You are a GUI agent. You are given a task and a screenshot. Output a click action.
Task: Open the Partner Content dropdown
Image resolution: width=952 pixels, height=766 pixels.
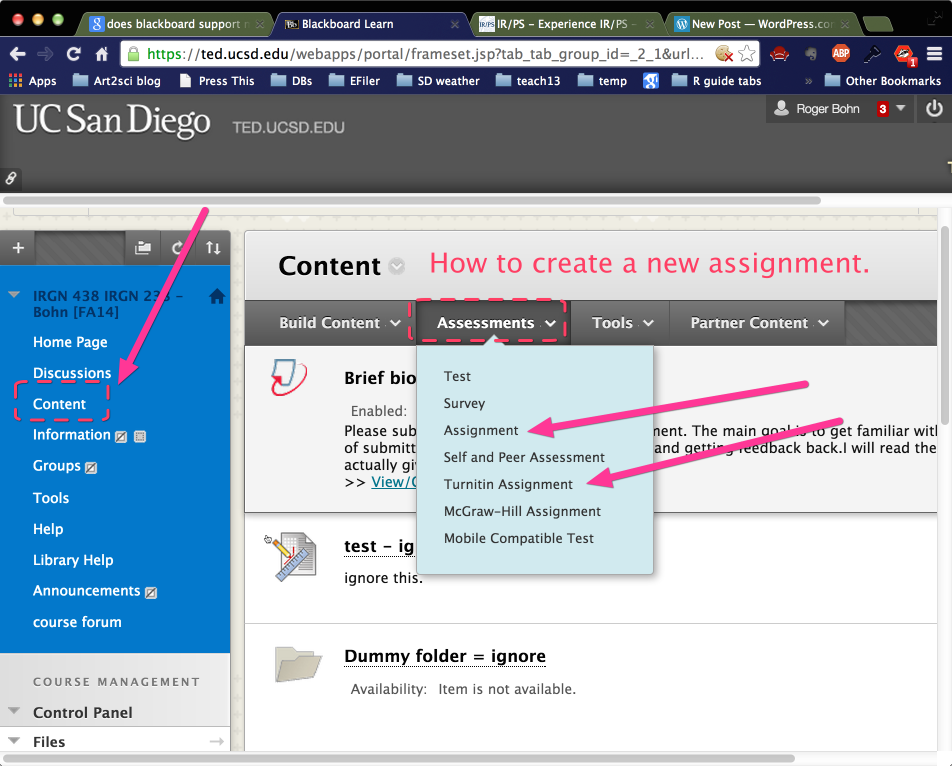pos(759,323)
